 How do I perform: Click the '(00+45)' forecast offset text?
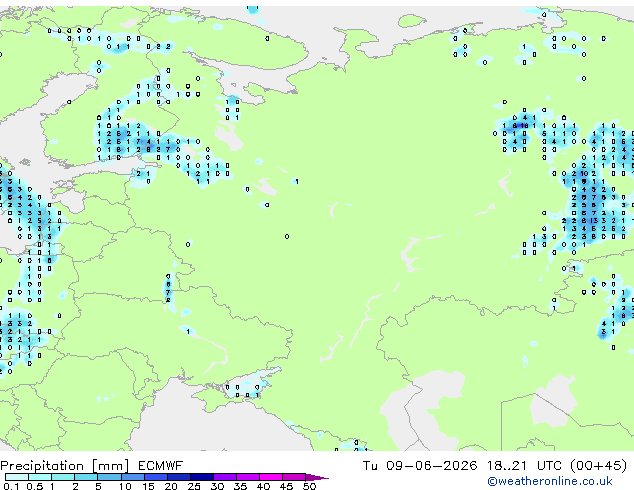click(x=598, y=466)
